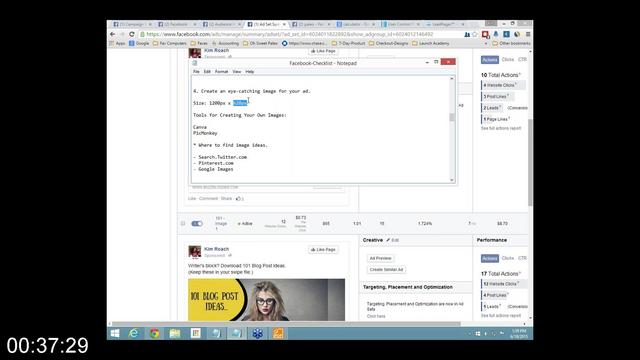Select lower Performance Actions tab
Viewport: 640px width, 360px height.
490,258
